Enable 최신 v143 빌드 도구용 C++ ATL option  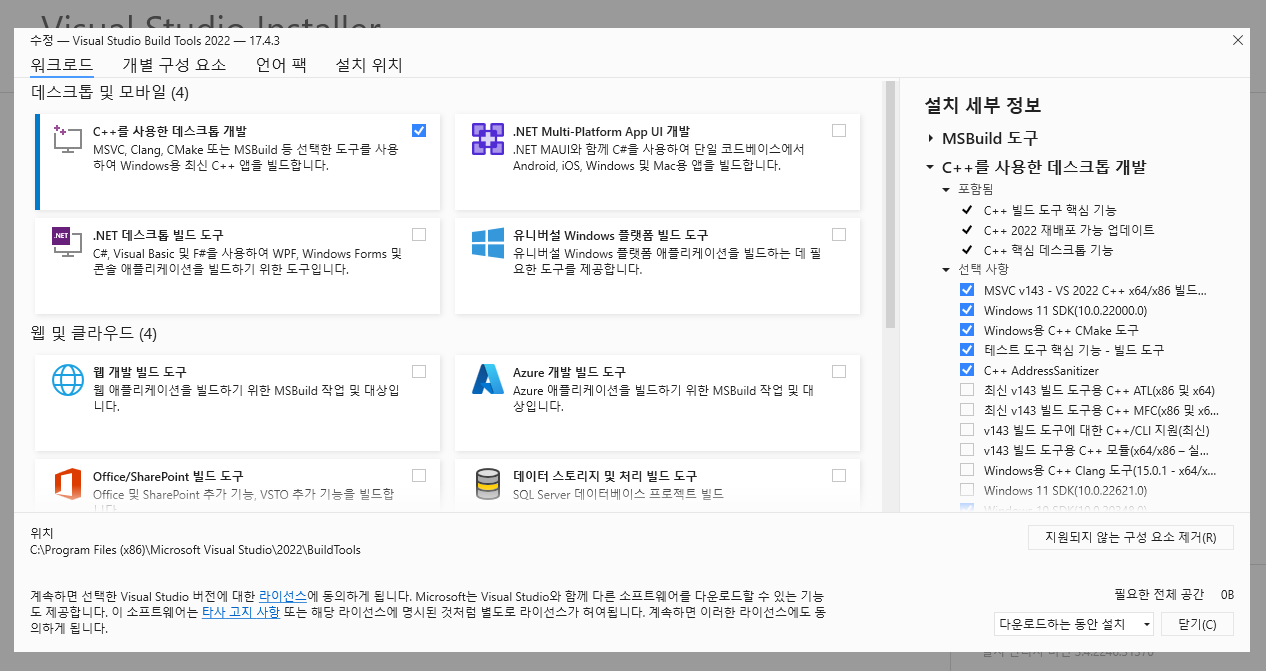967,390
